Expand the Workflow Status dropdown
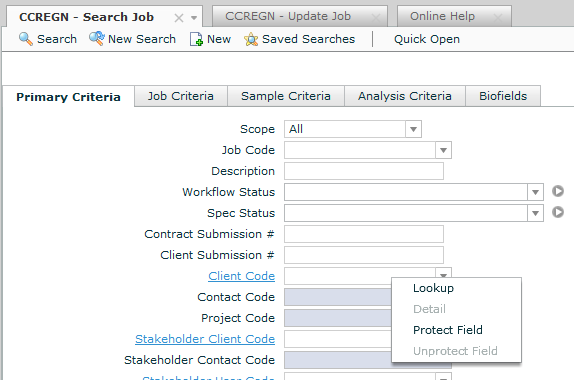Viewport: 574px width, 380px height. [x=535, y=192]
